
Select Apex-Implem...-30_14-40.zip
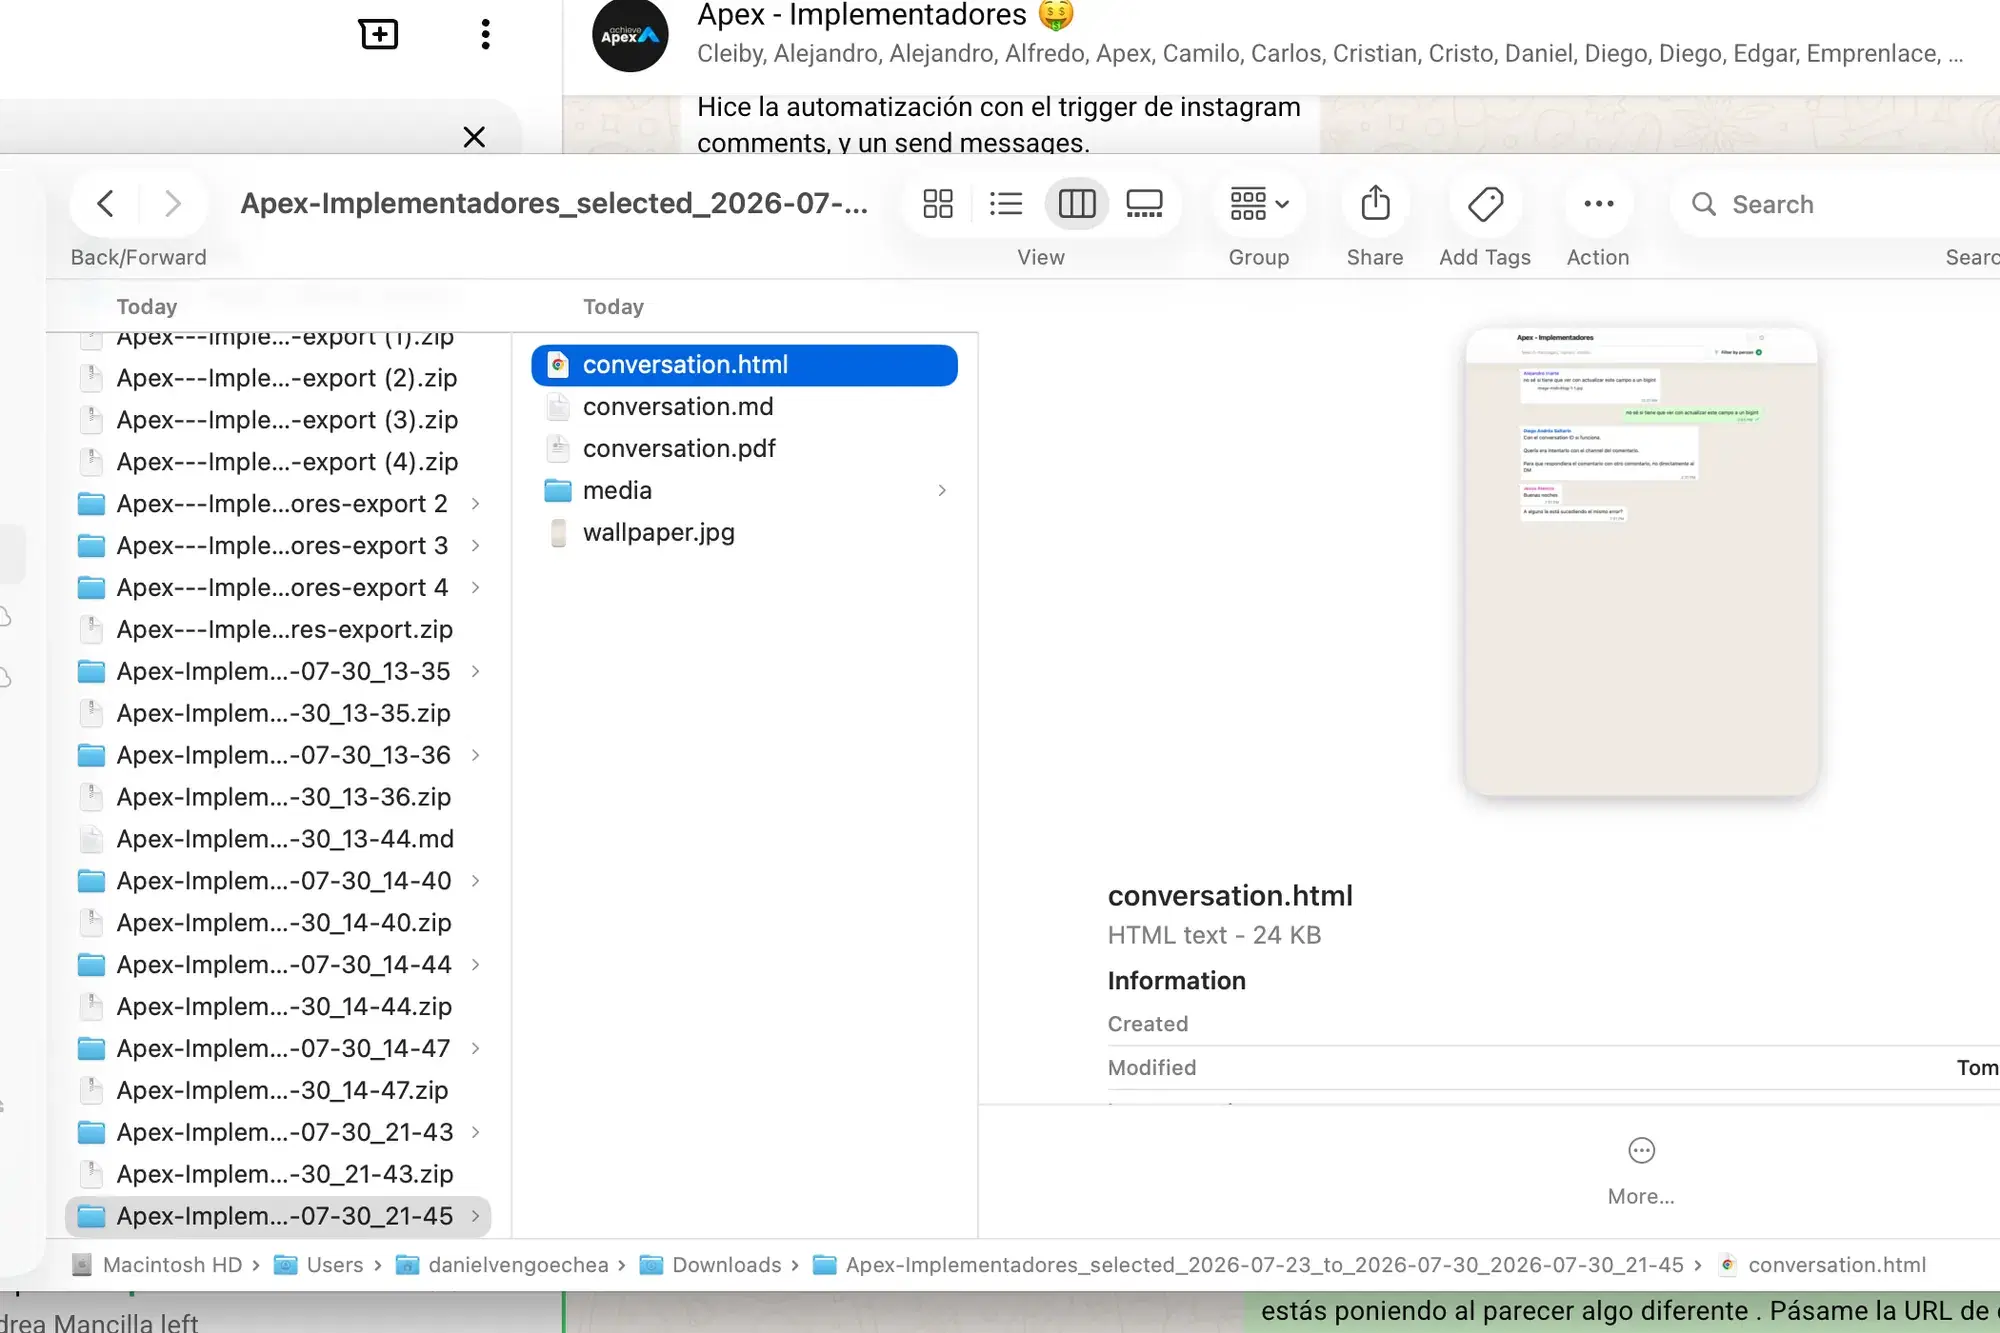pos(278,923)
